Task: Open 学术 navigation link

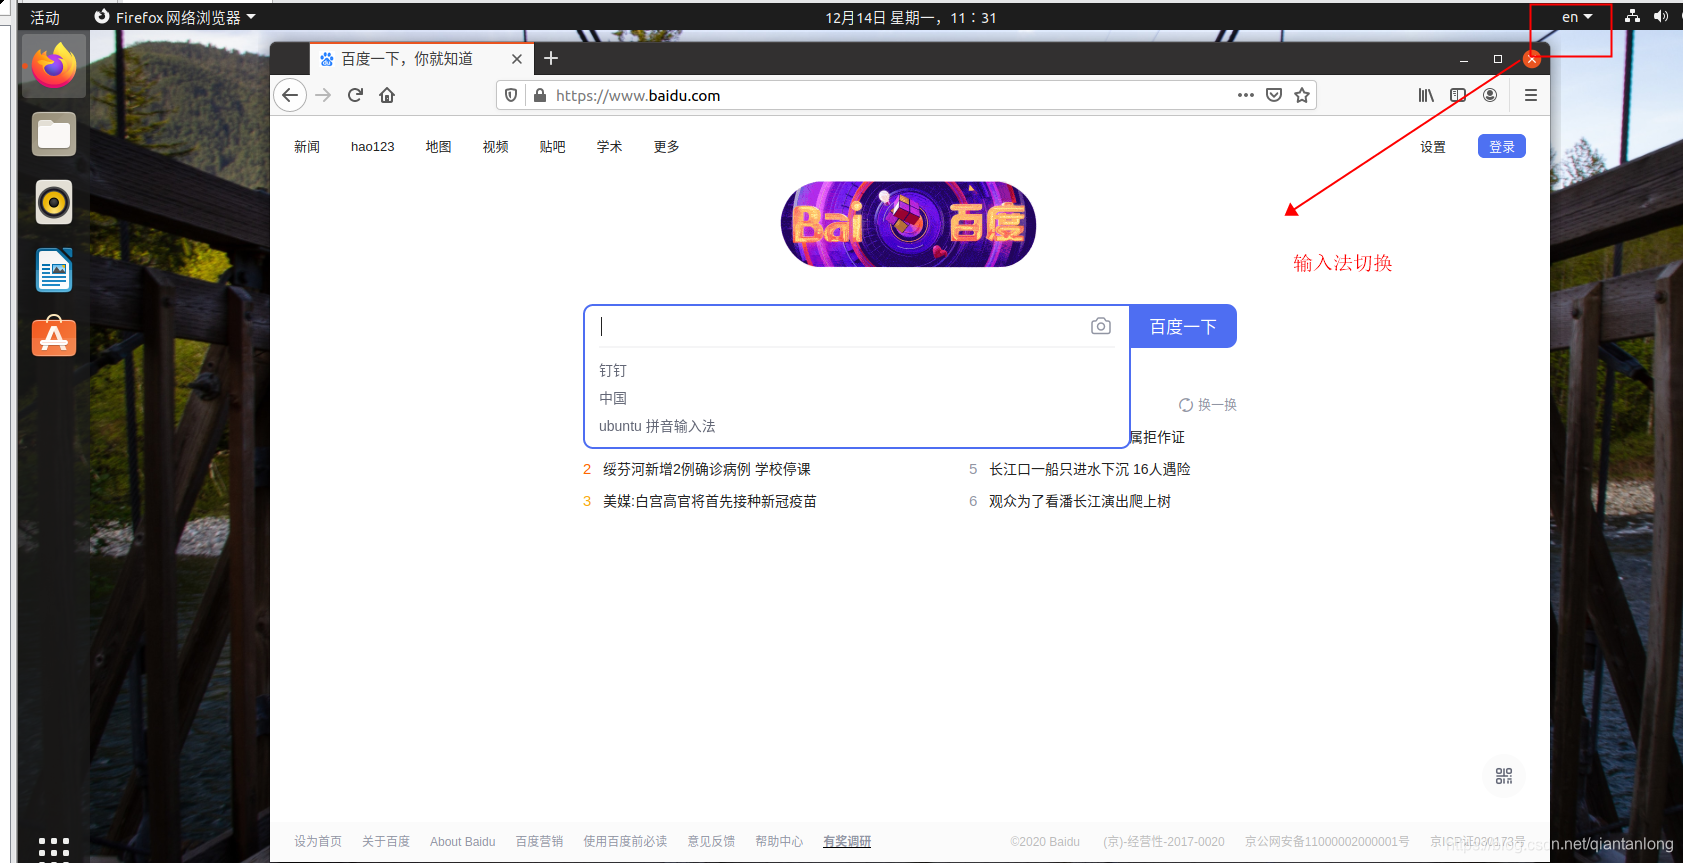Action: [x=609, y=146]
